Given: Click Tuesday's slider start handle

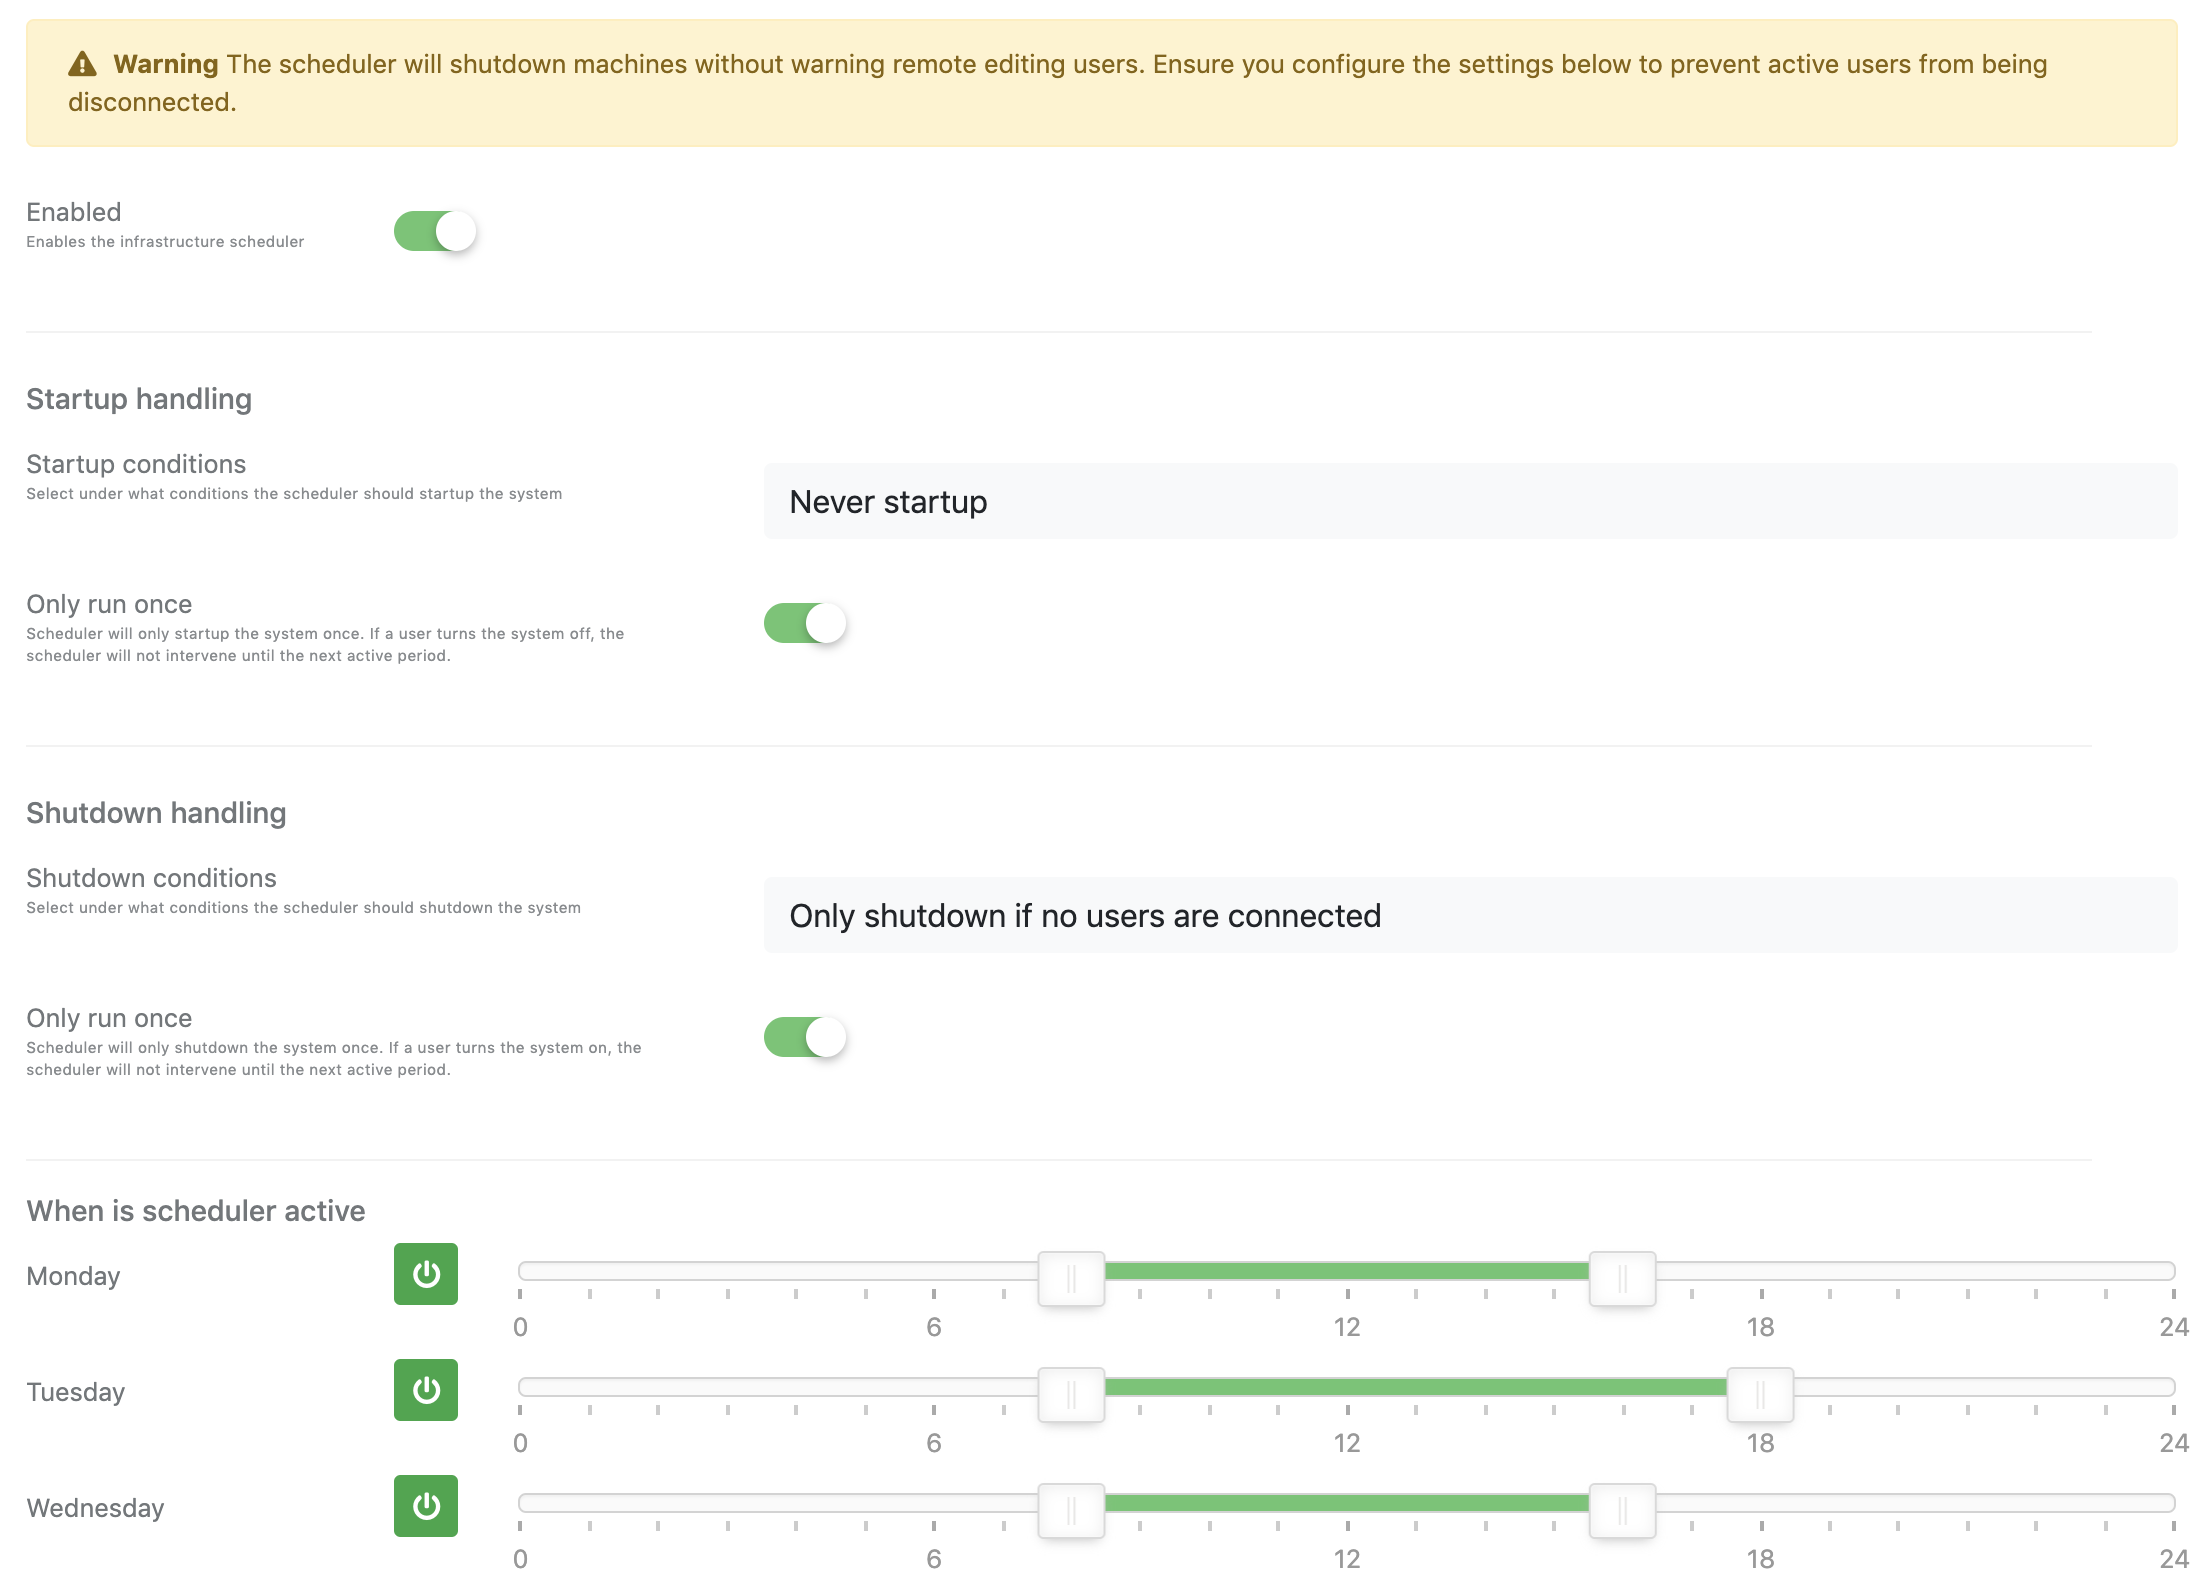Looking at the screenshot, I should (x=1071, y=1394).
